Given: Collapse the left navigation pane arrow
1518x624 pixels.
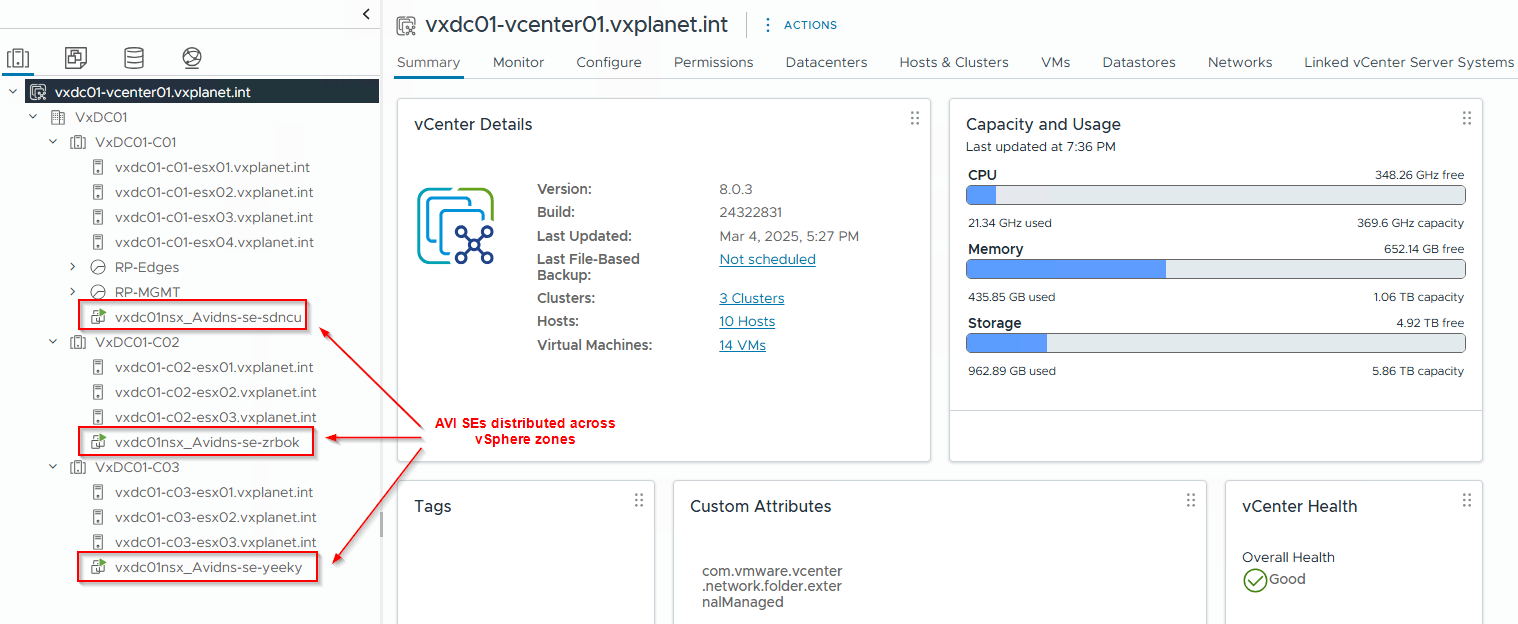Looking at the screenshot, I should pyautogui.click(x=366, y=14).
